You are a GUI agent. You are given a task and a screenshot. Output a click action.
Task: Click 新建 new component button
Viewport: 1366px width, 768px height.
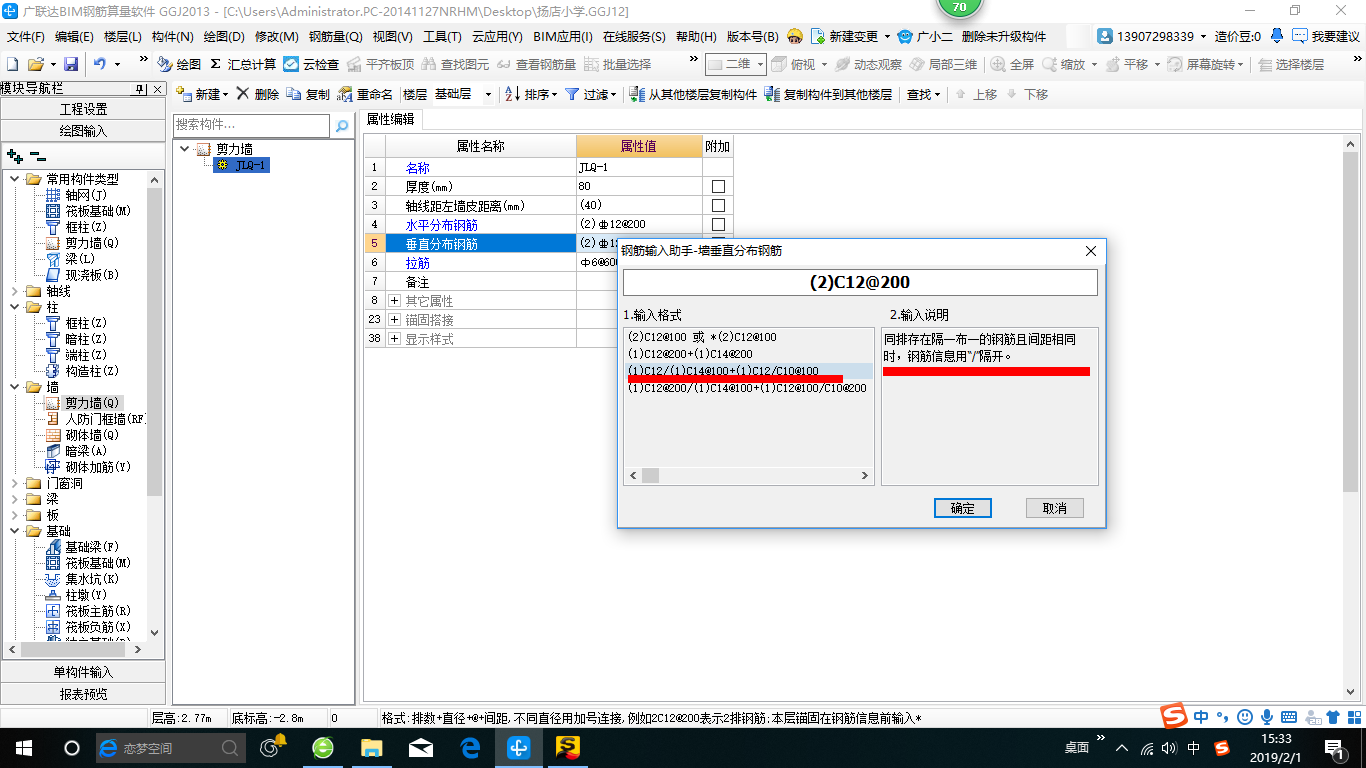pos(202,94)
